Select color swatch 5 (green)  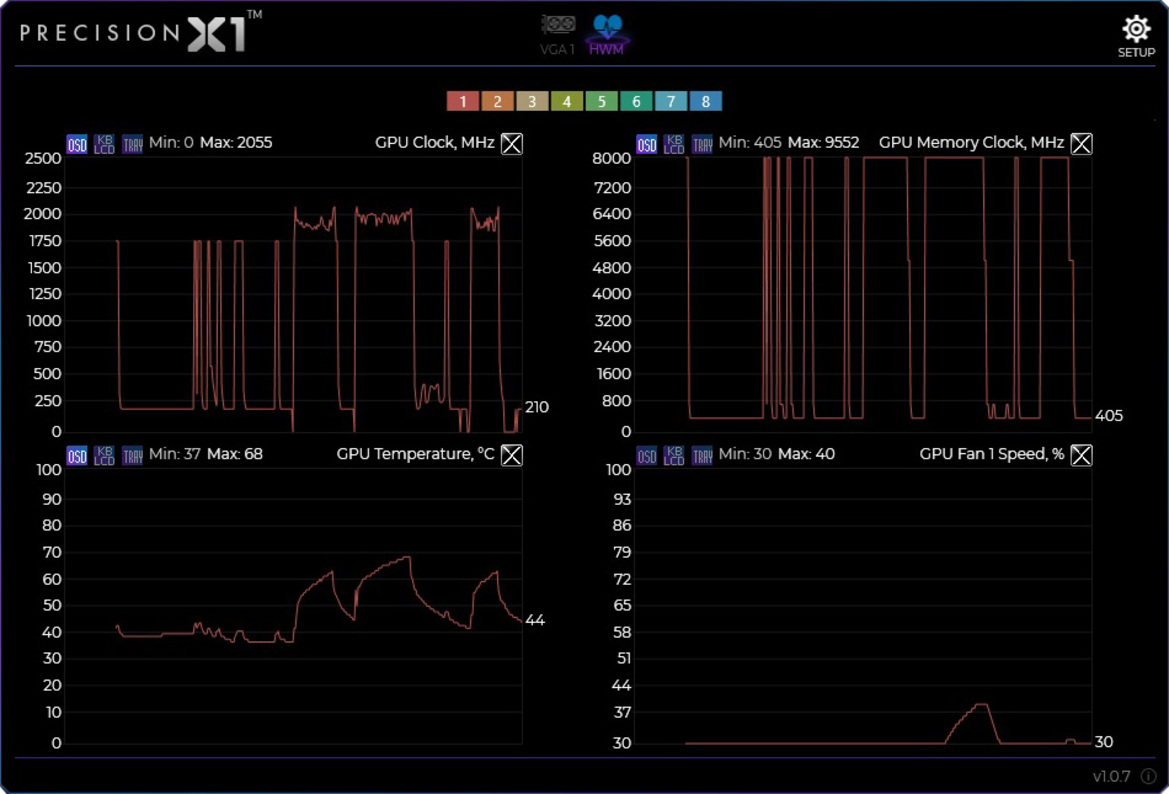coord(602,101)
